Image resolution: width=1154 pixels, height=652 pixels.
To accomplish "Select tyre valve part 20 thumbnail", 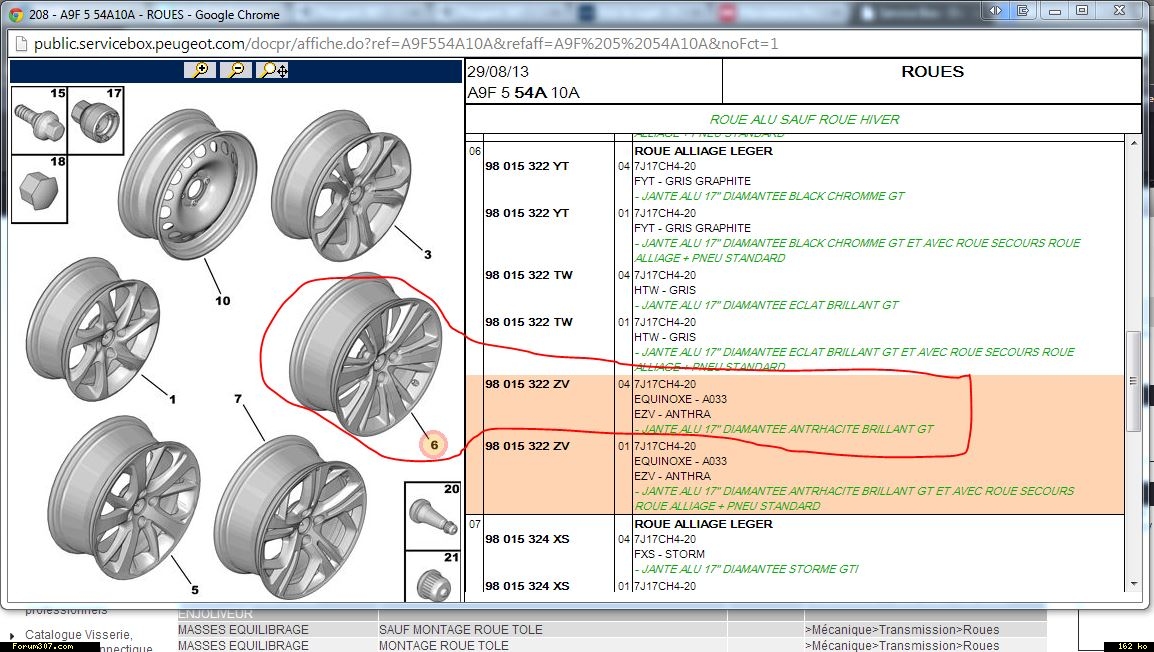I will [x=433, y=516].
